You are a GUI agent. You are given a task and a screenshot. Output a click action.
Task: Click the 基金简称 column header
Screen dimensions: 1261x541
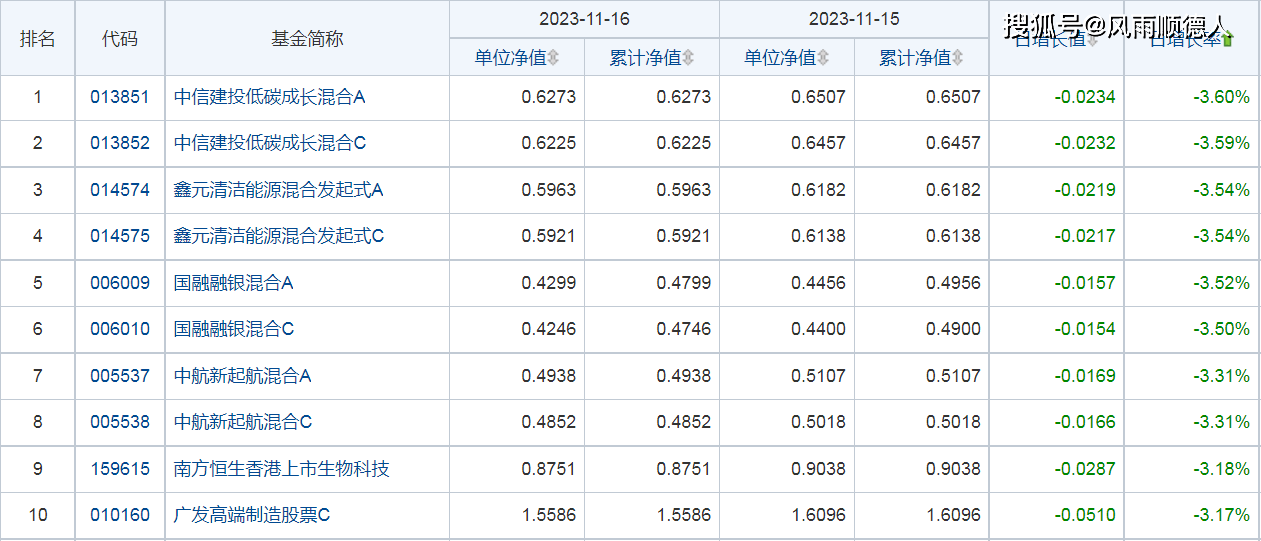[x=307, y=39]
